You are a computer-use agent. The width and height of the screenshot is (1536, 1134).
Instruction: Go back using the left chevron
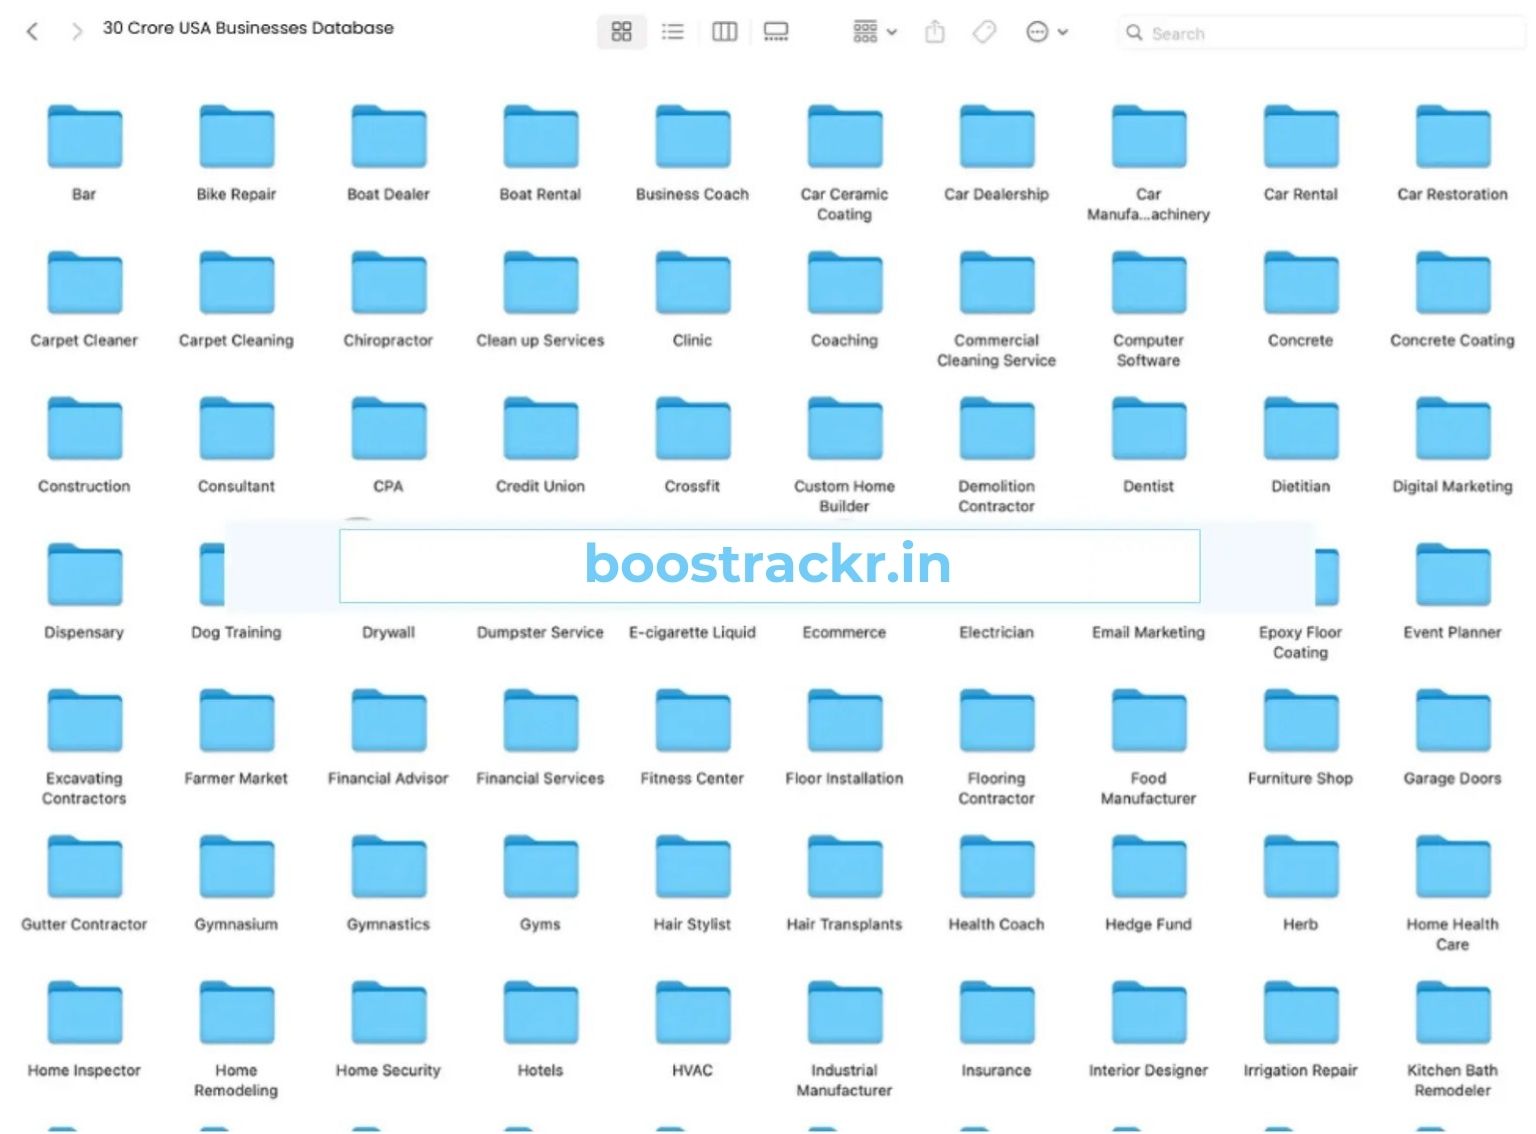(33, 32)
